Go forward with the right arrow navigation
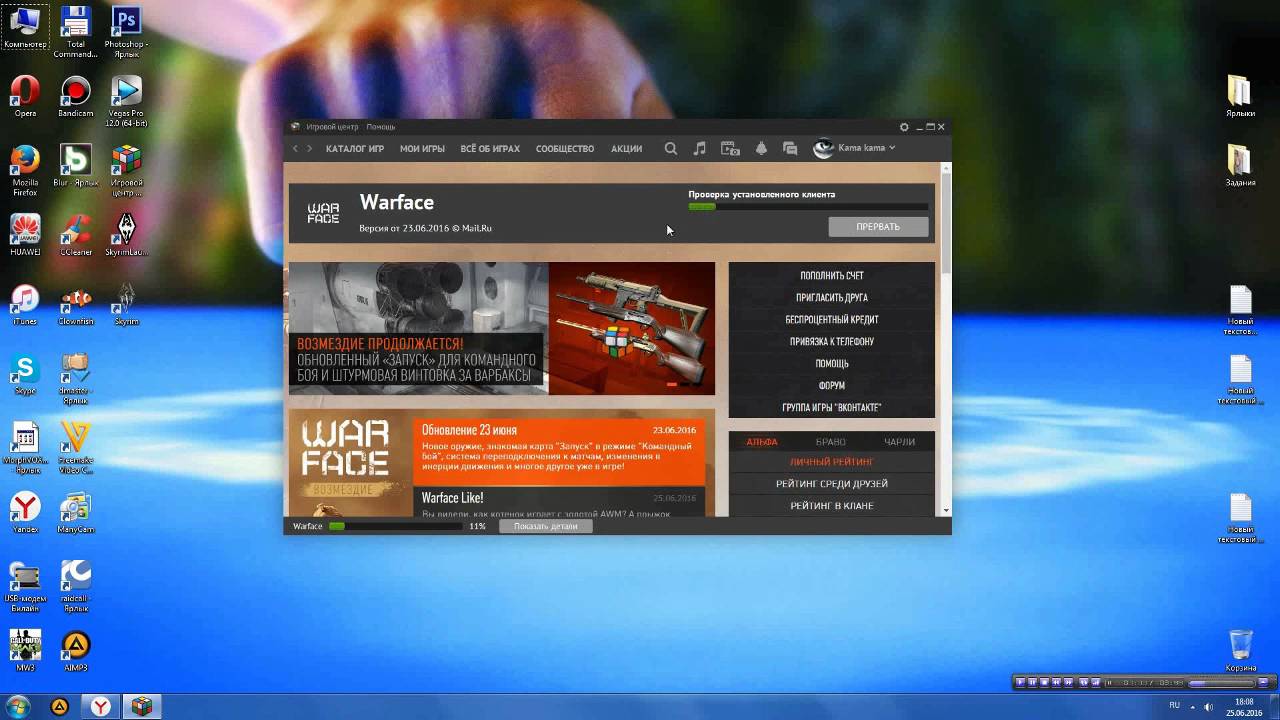 pos(309,148)
